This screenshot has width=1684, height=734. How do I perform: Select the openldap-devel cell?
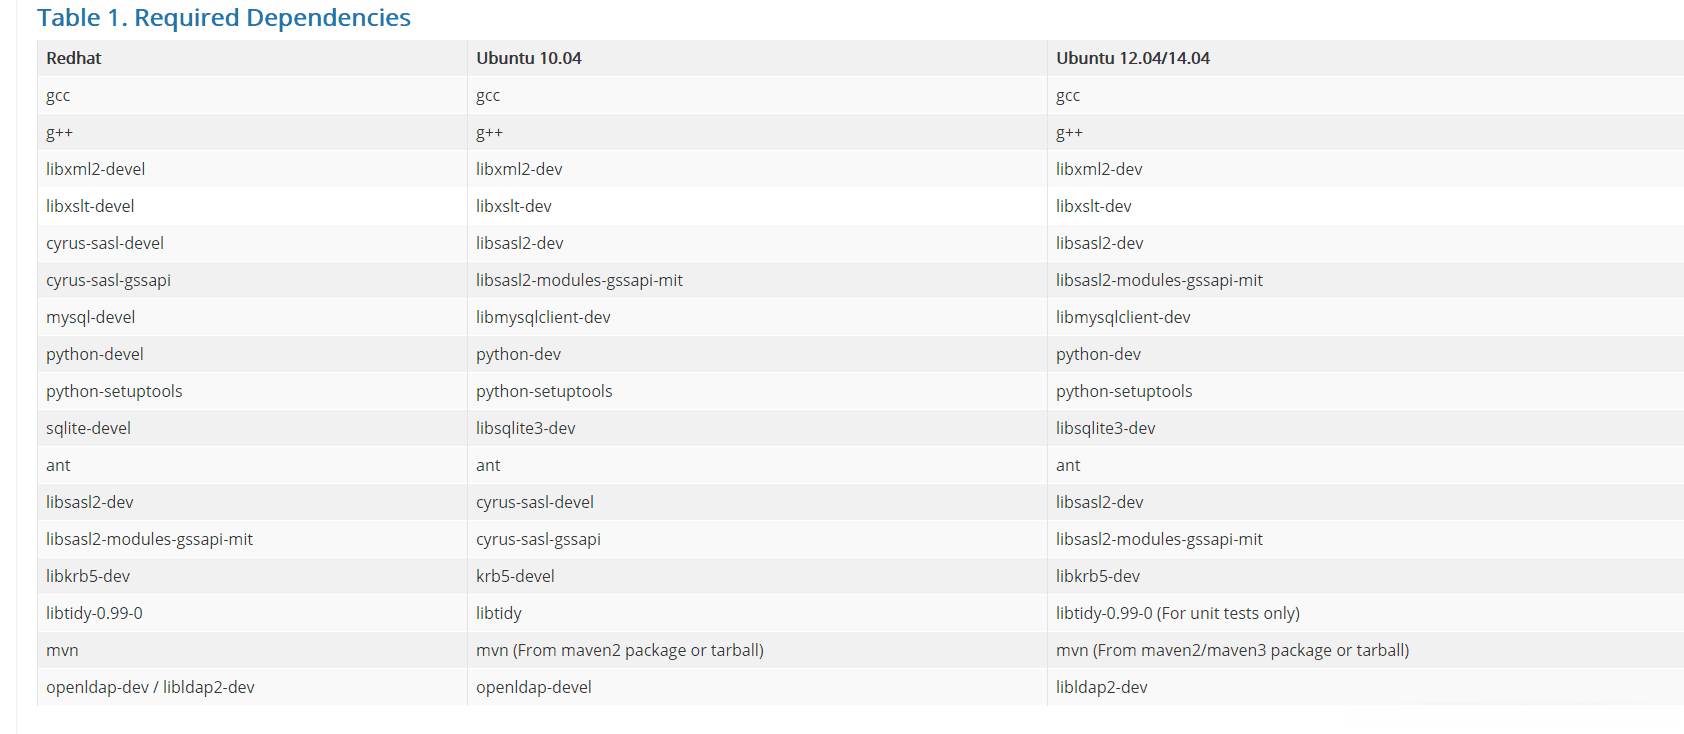point(533,687)
